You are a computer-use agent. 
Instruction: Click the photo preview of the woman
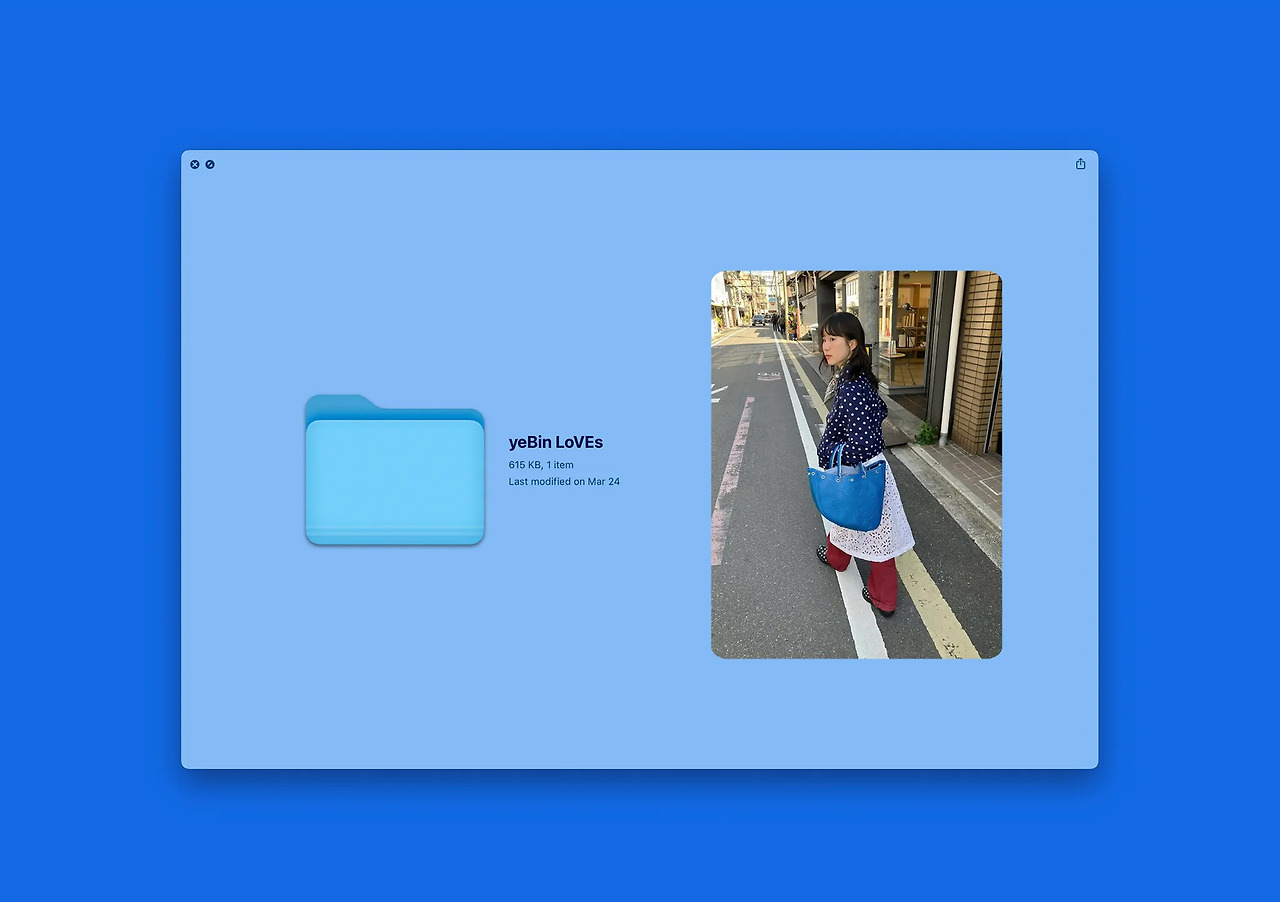point(856,464)
